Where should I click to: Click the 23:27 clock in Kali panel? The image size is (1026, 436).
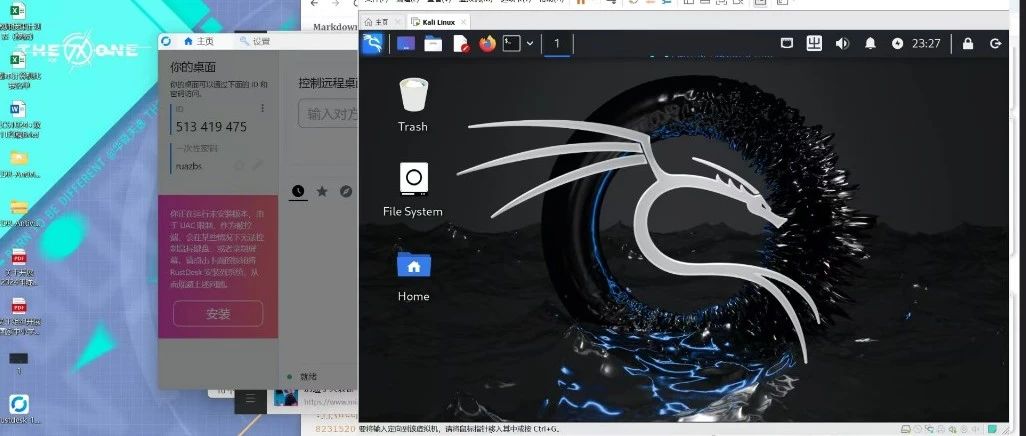(926, 44)
